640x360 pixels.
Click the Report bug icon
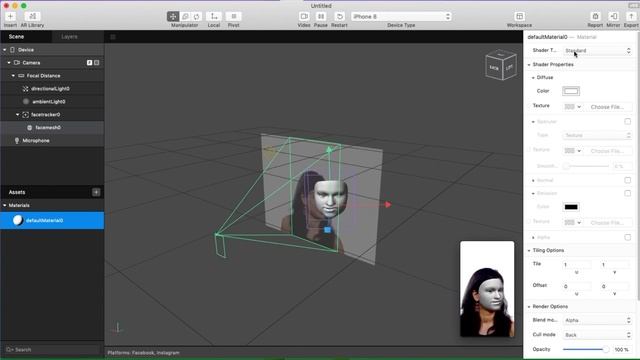click(595, 16)
